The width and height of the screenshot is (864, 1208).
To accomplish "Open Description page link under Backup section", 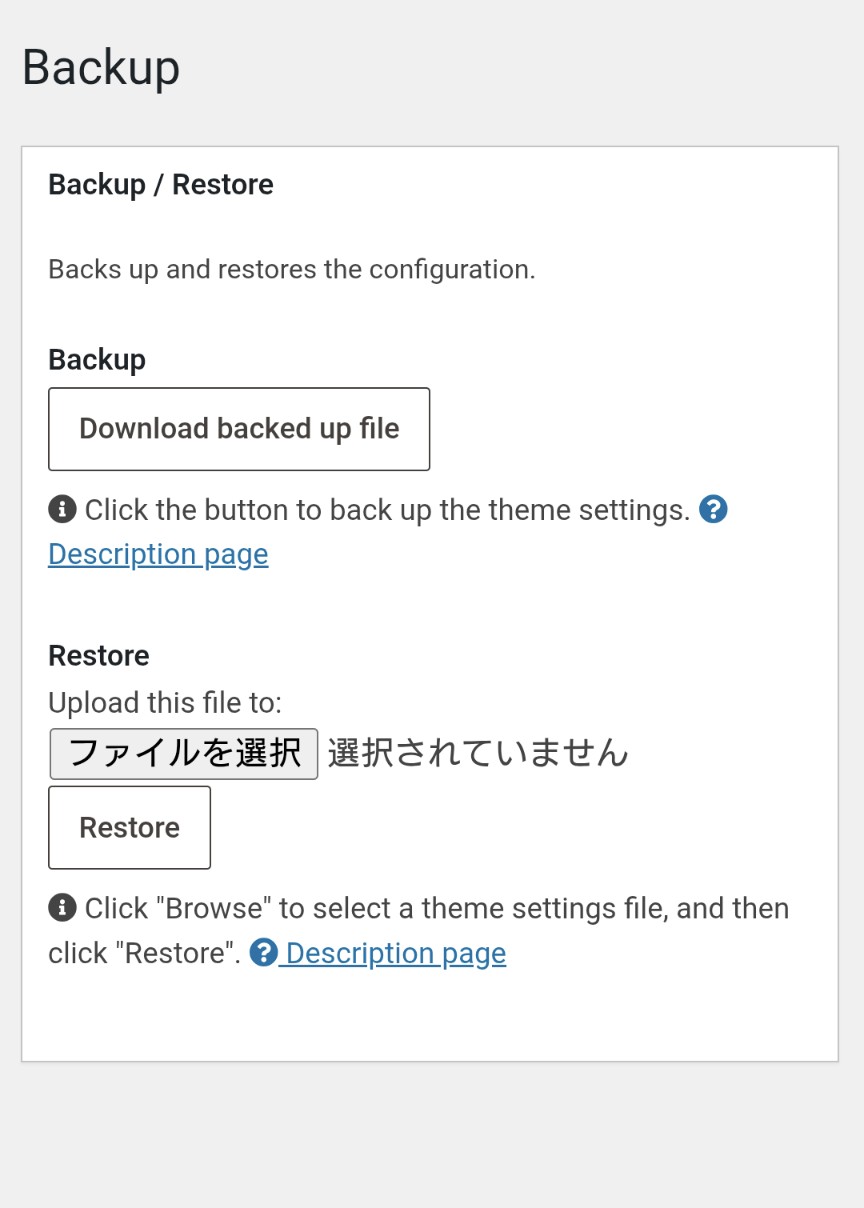I will (158, 554).
